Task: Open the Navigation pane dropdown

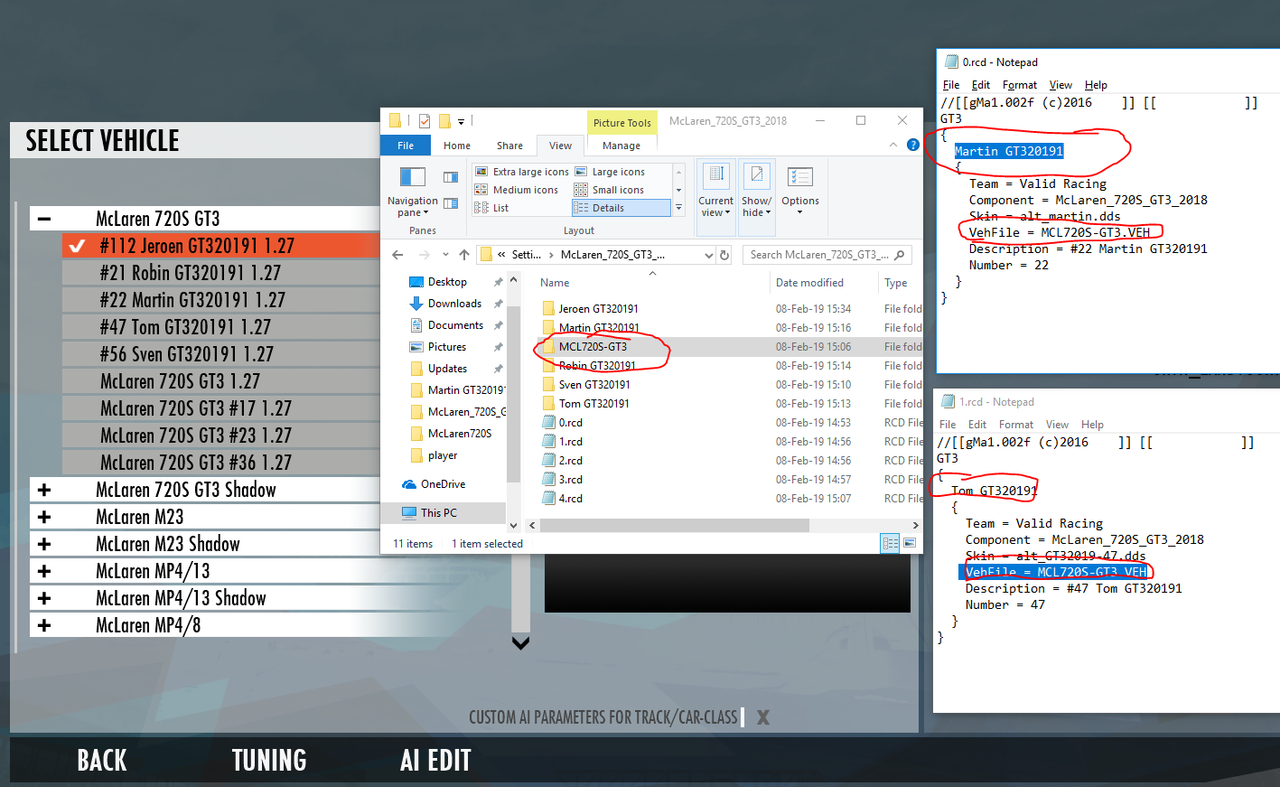Action: tap(413, 191)
